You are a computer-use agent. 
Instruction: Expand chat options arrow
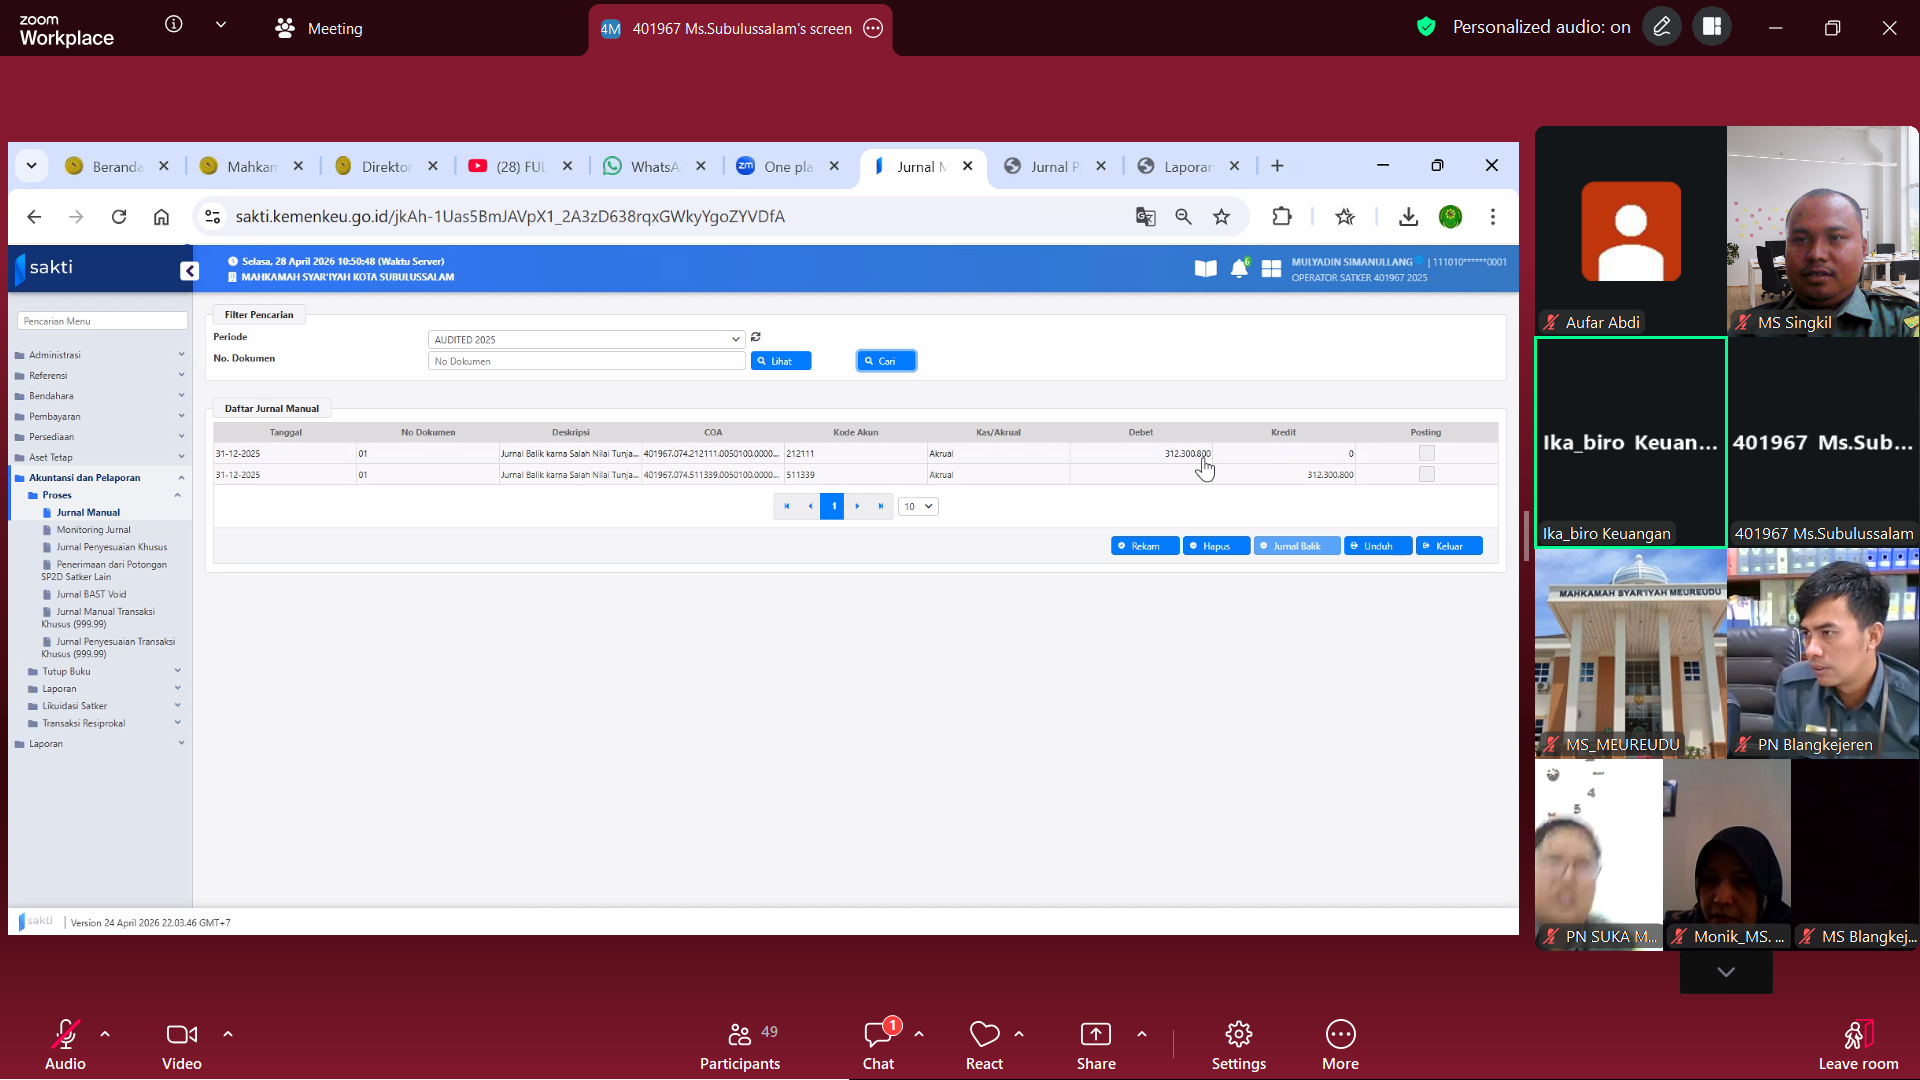point(919,1034)
